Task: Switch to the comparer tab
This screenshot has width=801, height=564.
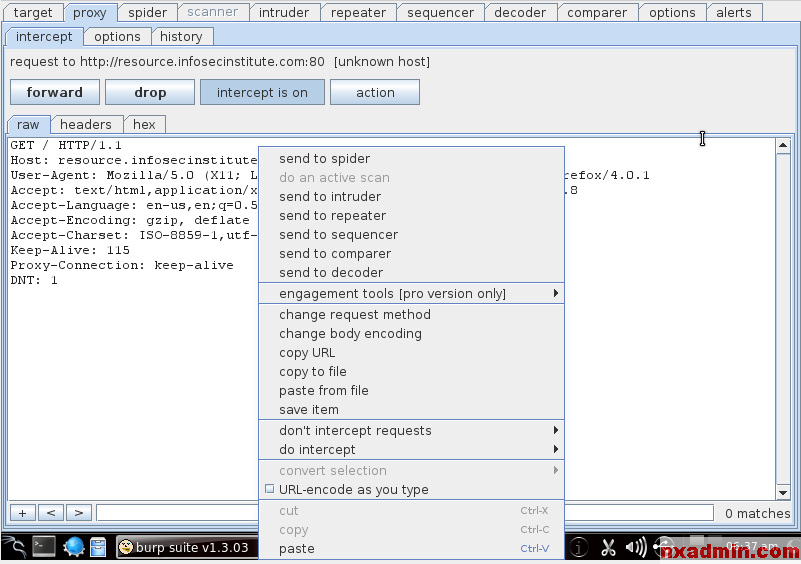Action: (597, 13)
